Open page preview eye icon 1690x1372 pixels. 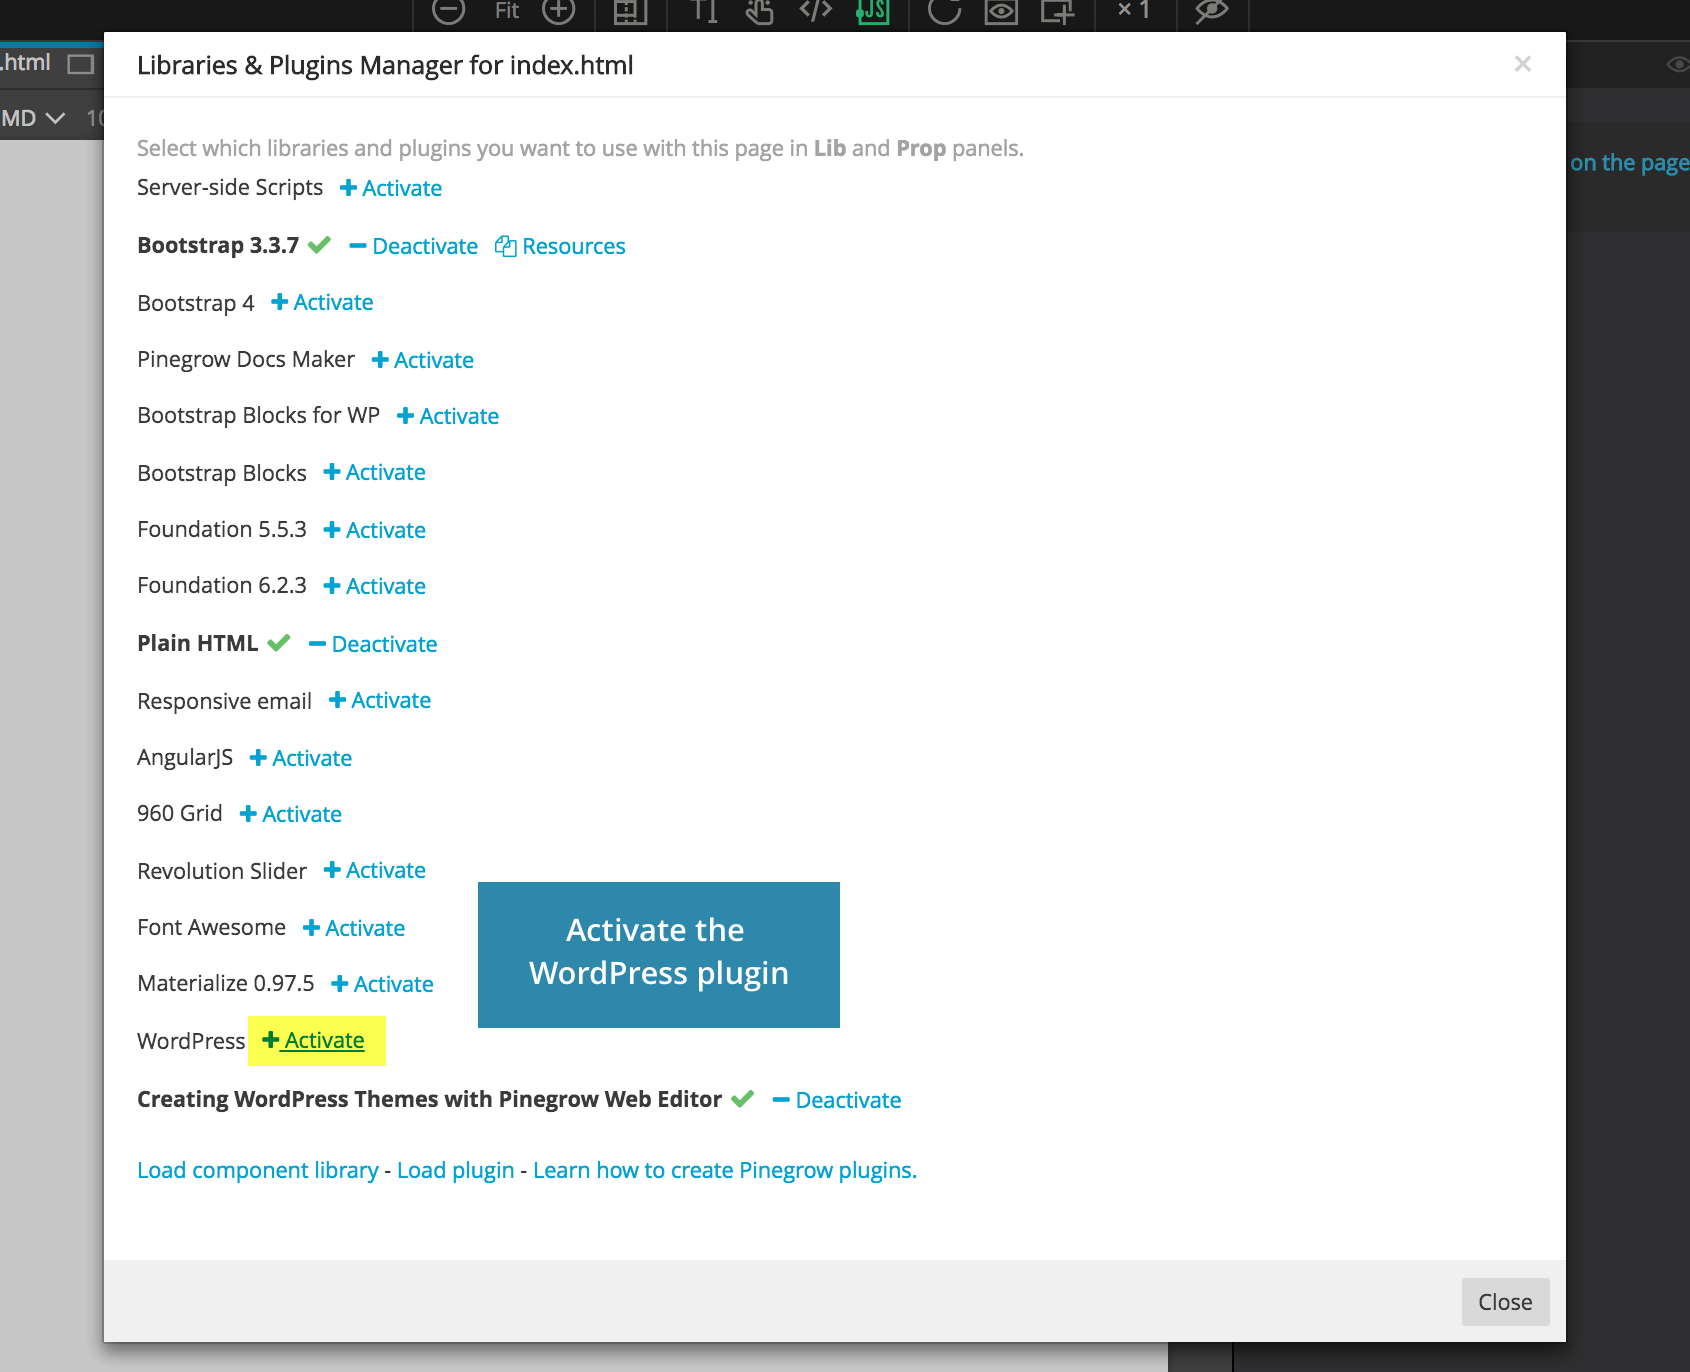coord(1001,11)
